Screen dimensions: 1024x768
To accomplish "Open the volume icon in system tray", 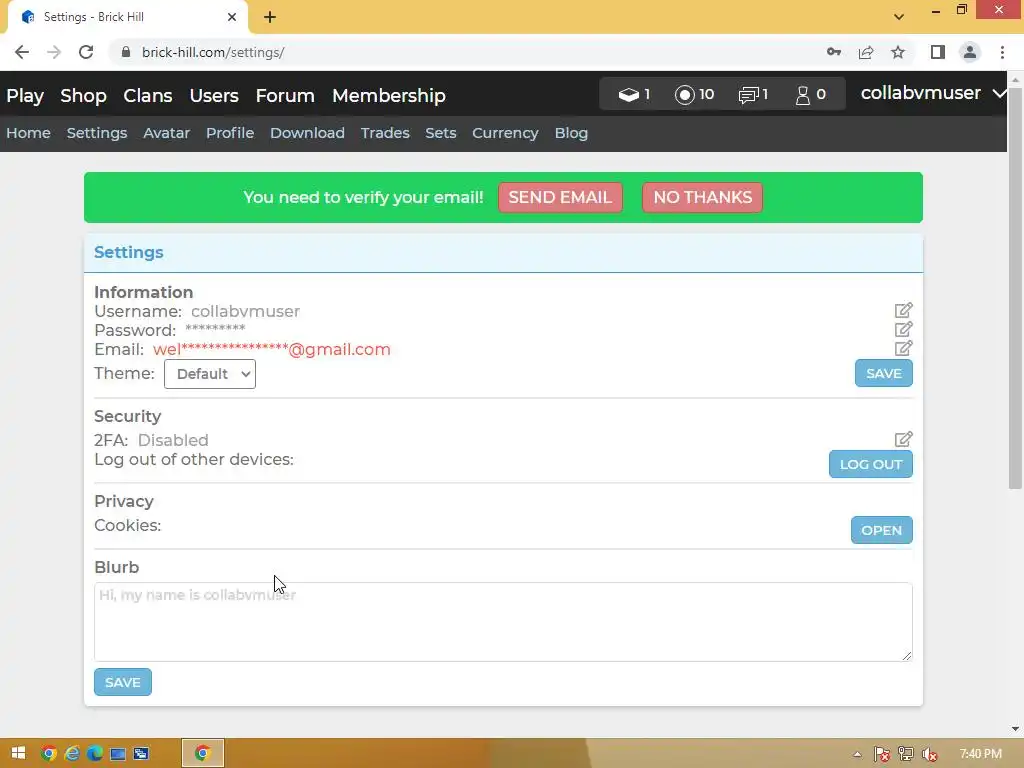I will [x=930, y=754].
